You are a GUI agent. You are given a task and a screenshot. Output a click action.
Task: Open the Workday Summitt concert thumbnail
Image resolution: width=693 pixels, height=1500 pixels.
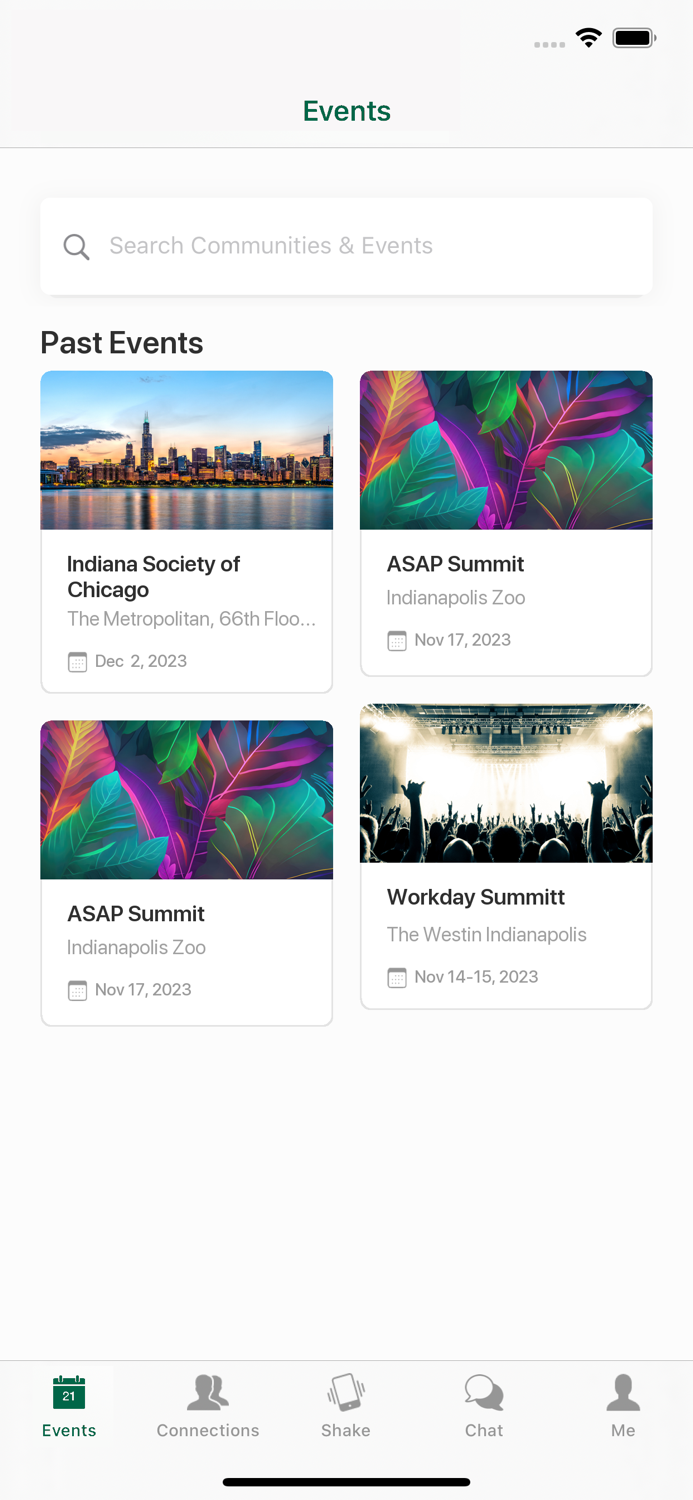[506, 783]
